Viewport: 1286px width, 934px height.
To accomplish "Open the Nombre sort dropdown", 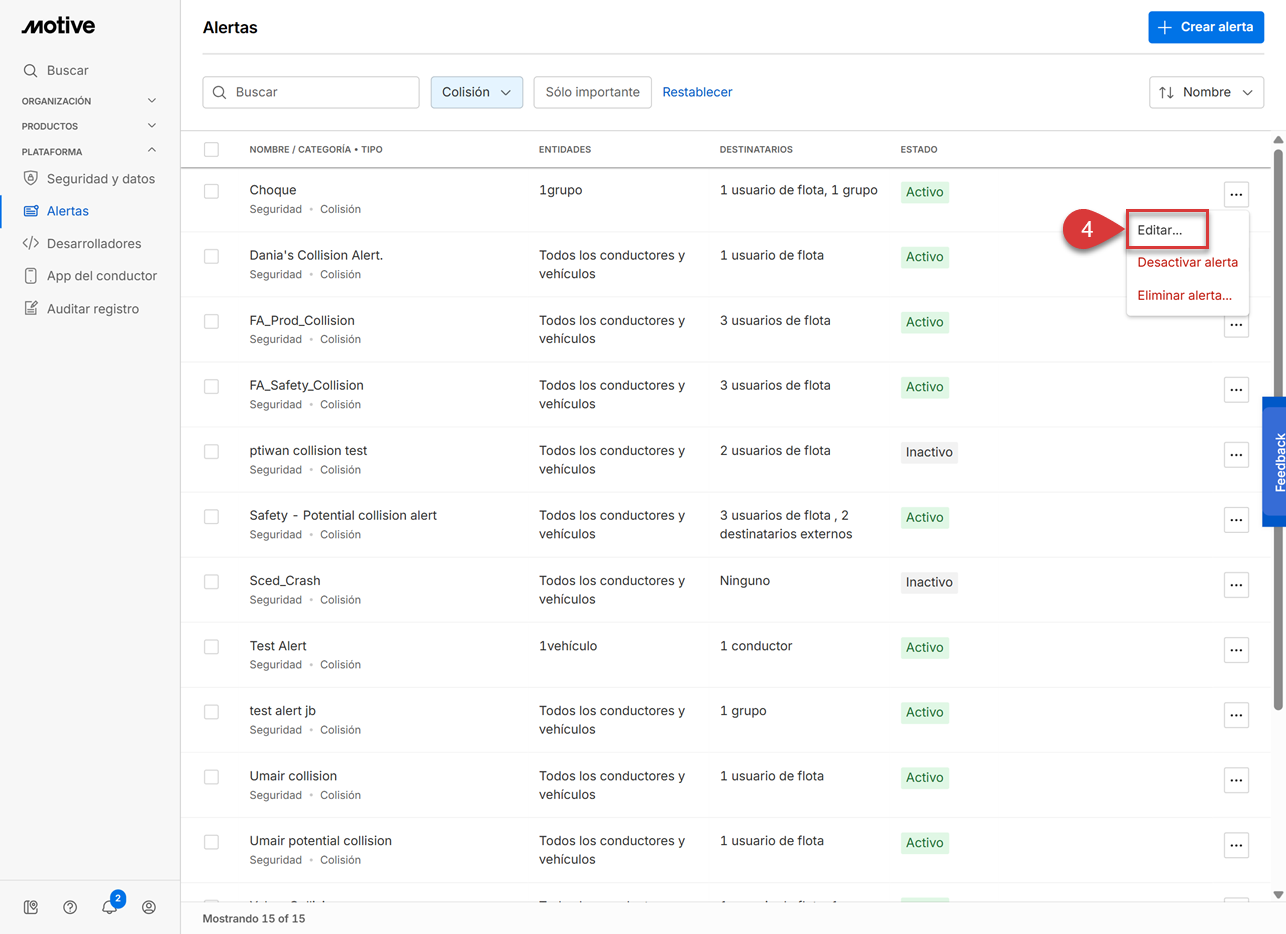I will click(x=1206, y=92).
